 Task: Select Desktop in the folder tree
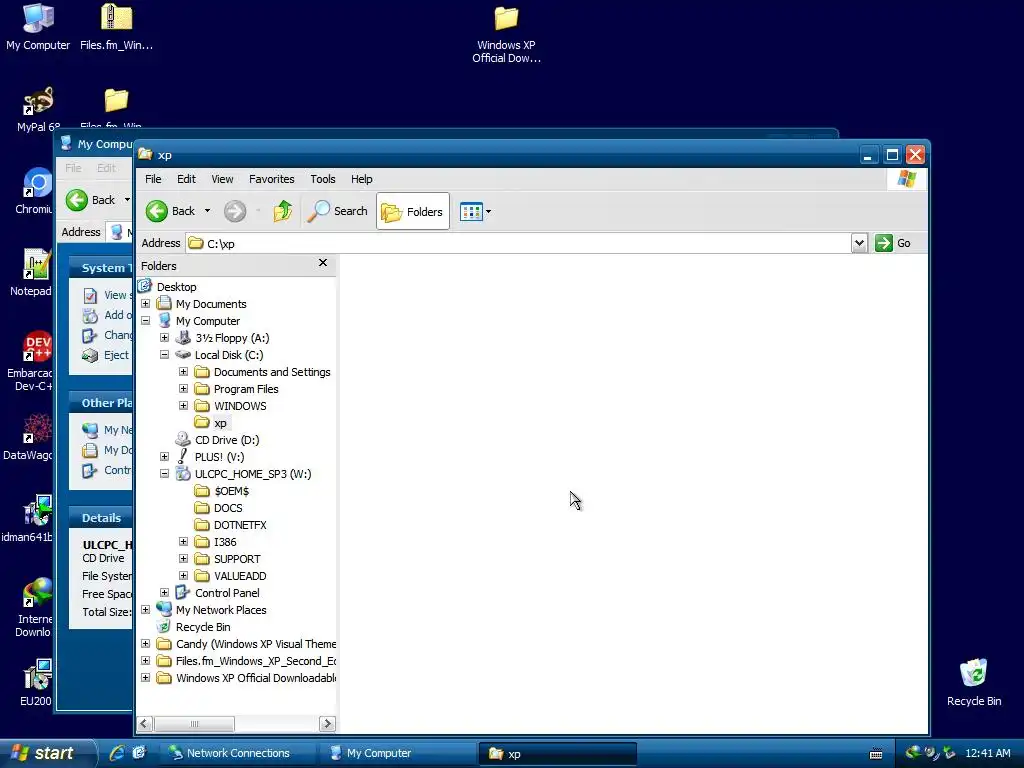pyautogui.click(x=176, y=287)
